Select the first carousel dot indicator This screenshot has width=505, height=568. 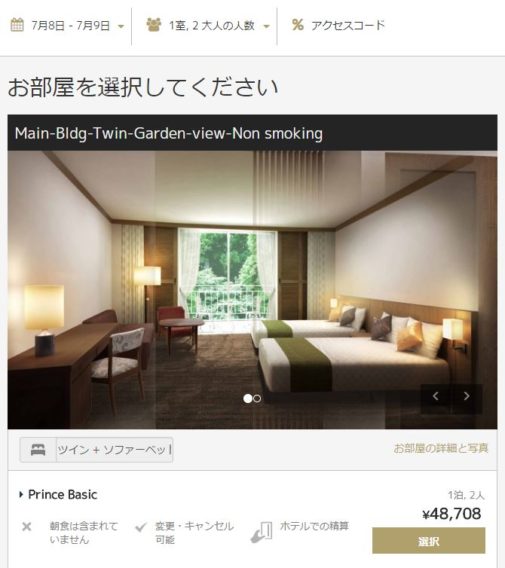[247, 398]
